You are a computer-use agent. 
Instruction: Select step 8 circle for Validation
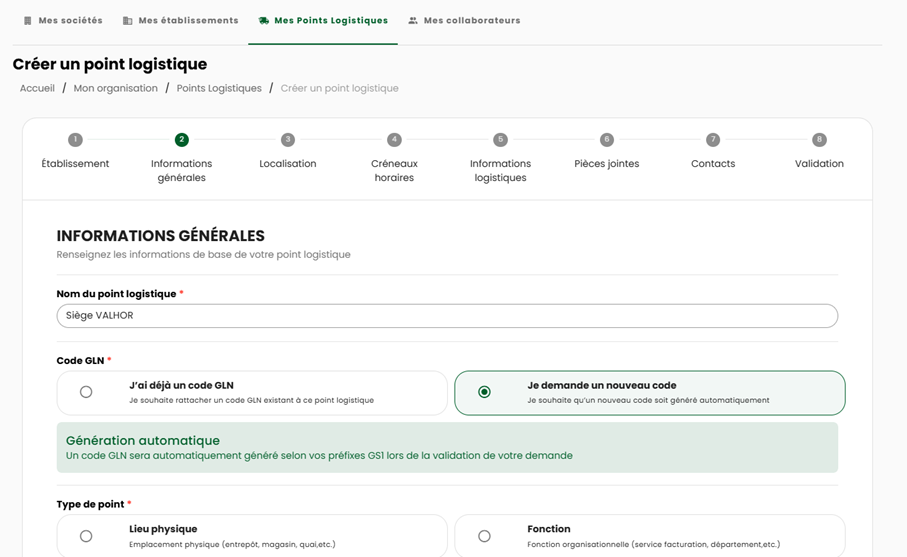point(819,139)
